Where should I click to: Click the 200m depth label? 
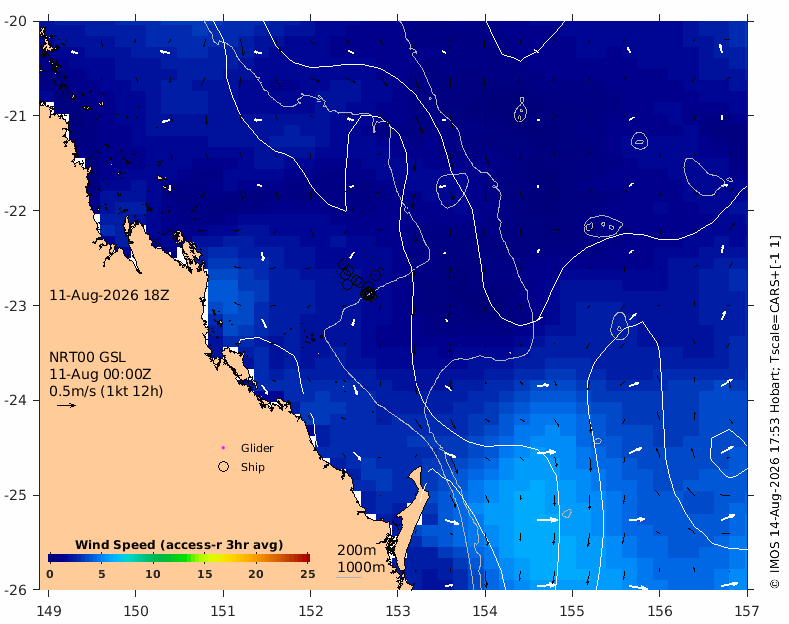coord(357,550)
